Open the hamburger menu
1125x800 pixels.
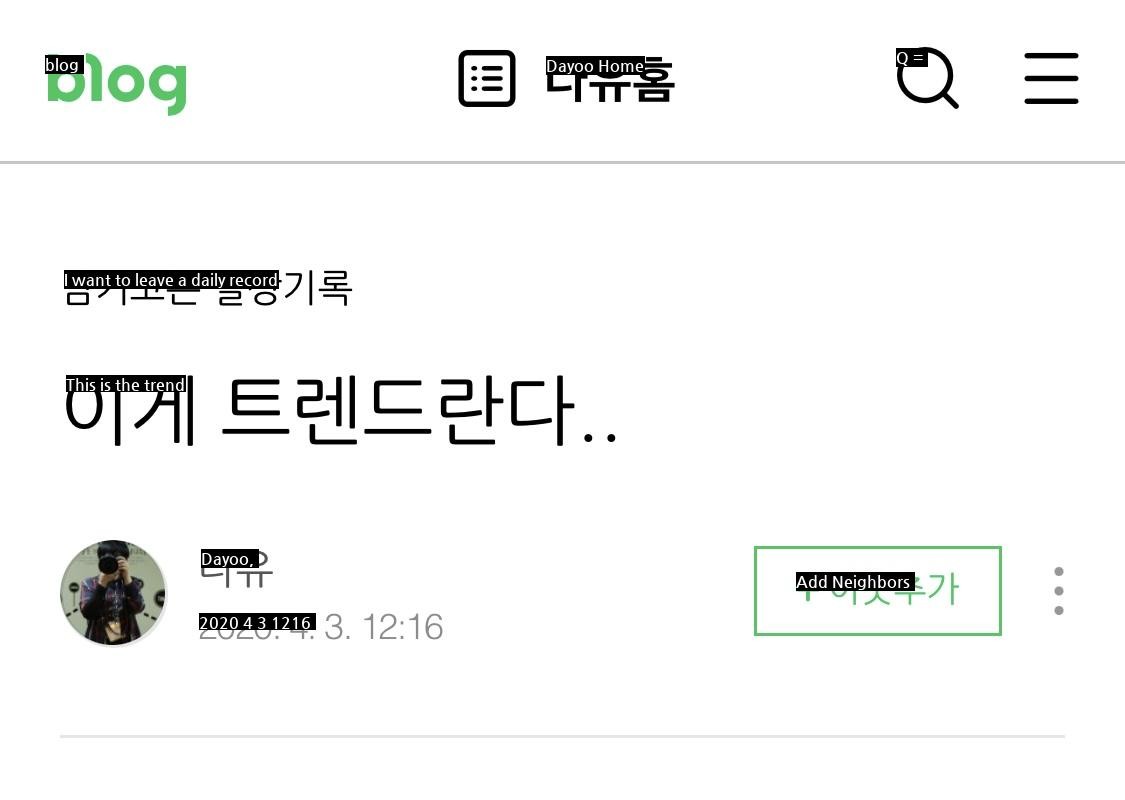[1051, 78]
